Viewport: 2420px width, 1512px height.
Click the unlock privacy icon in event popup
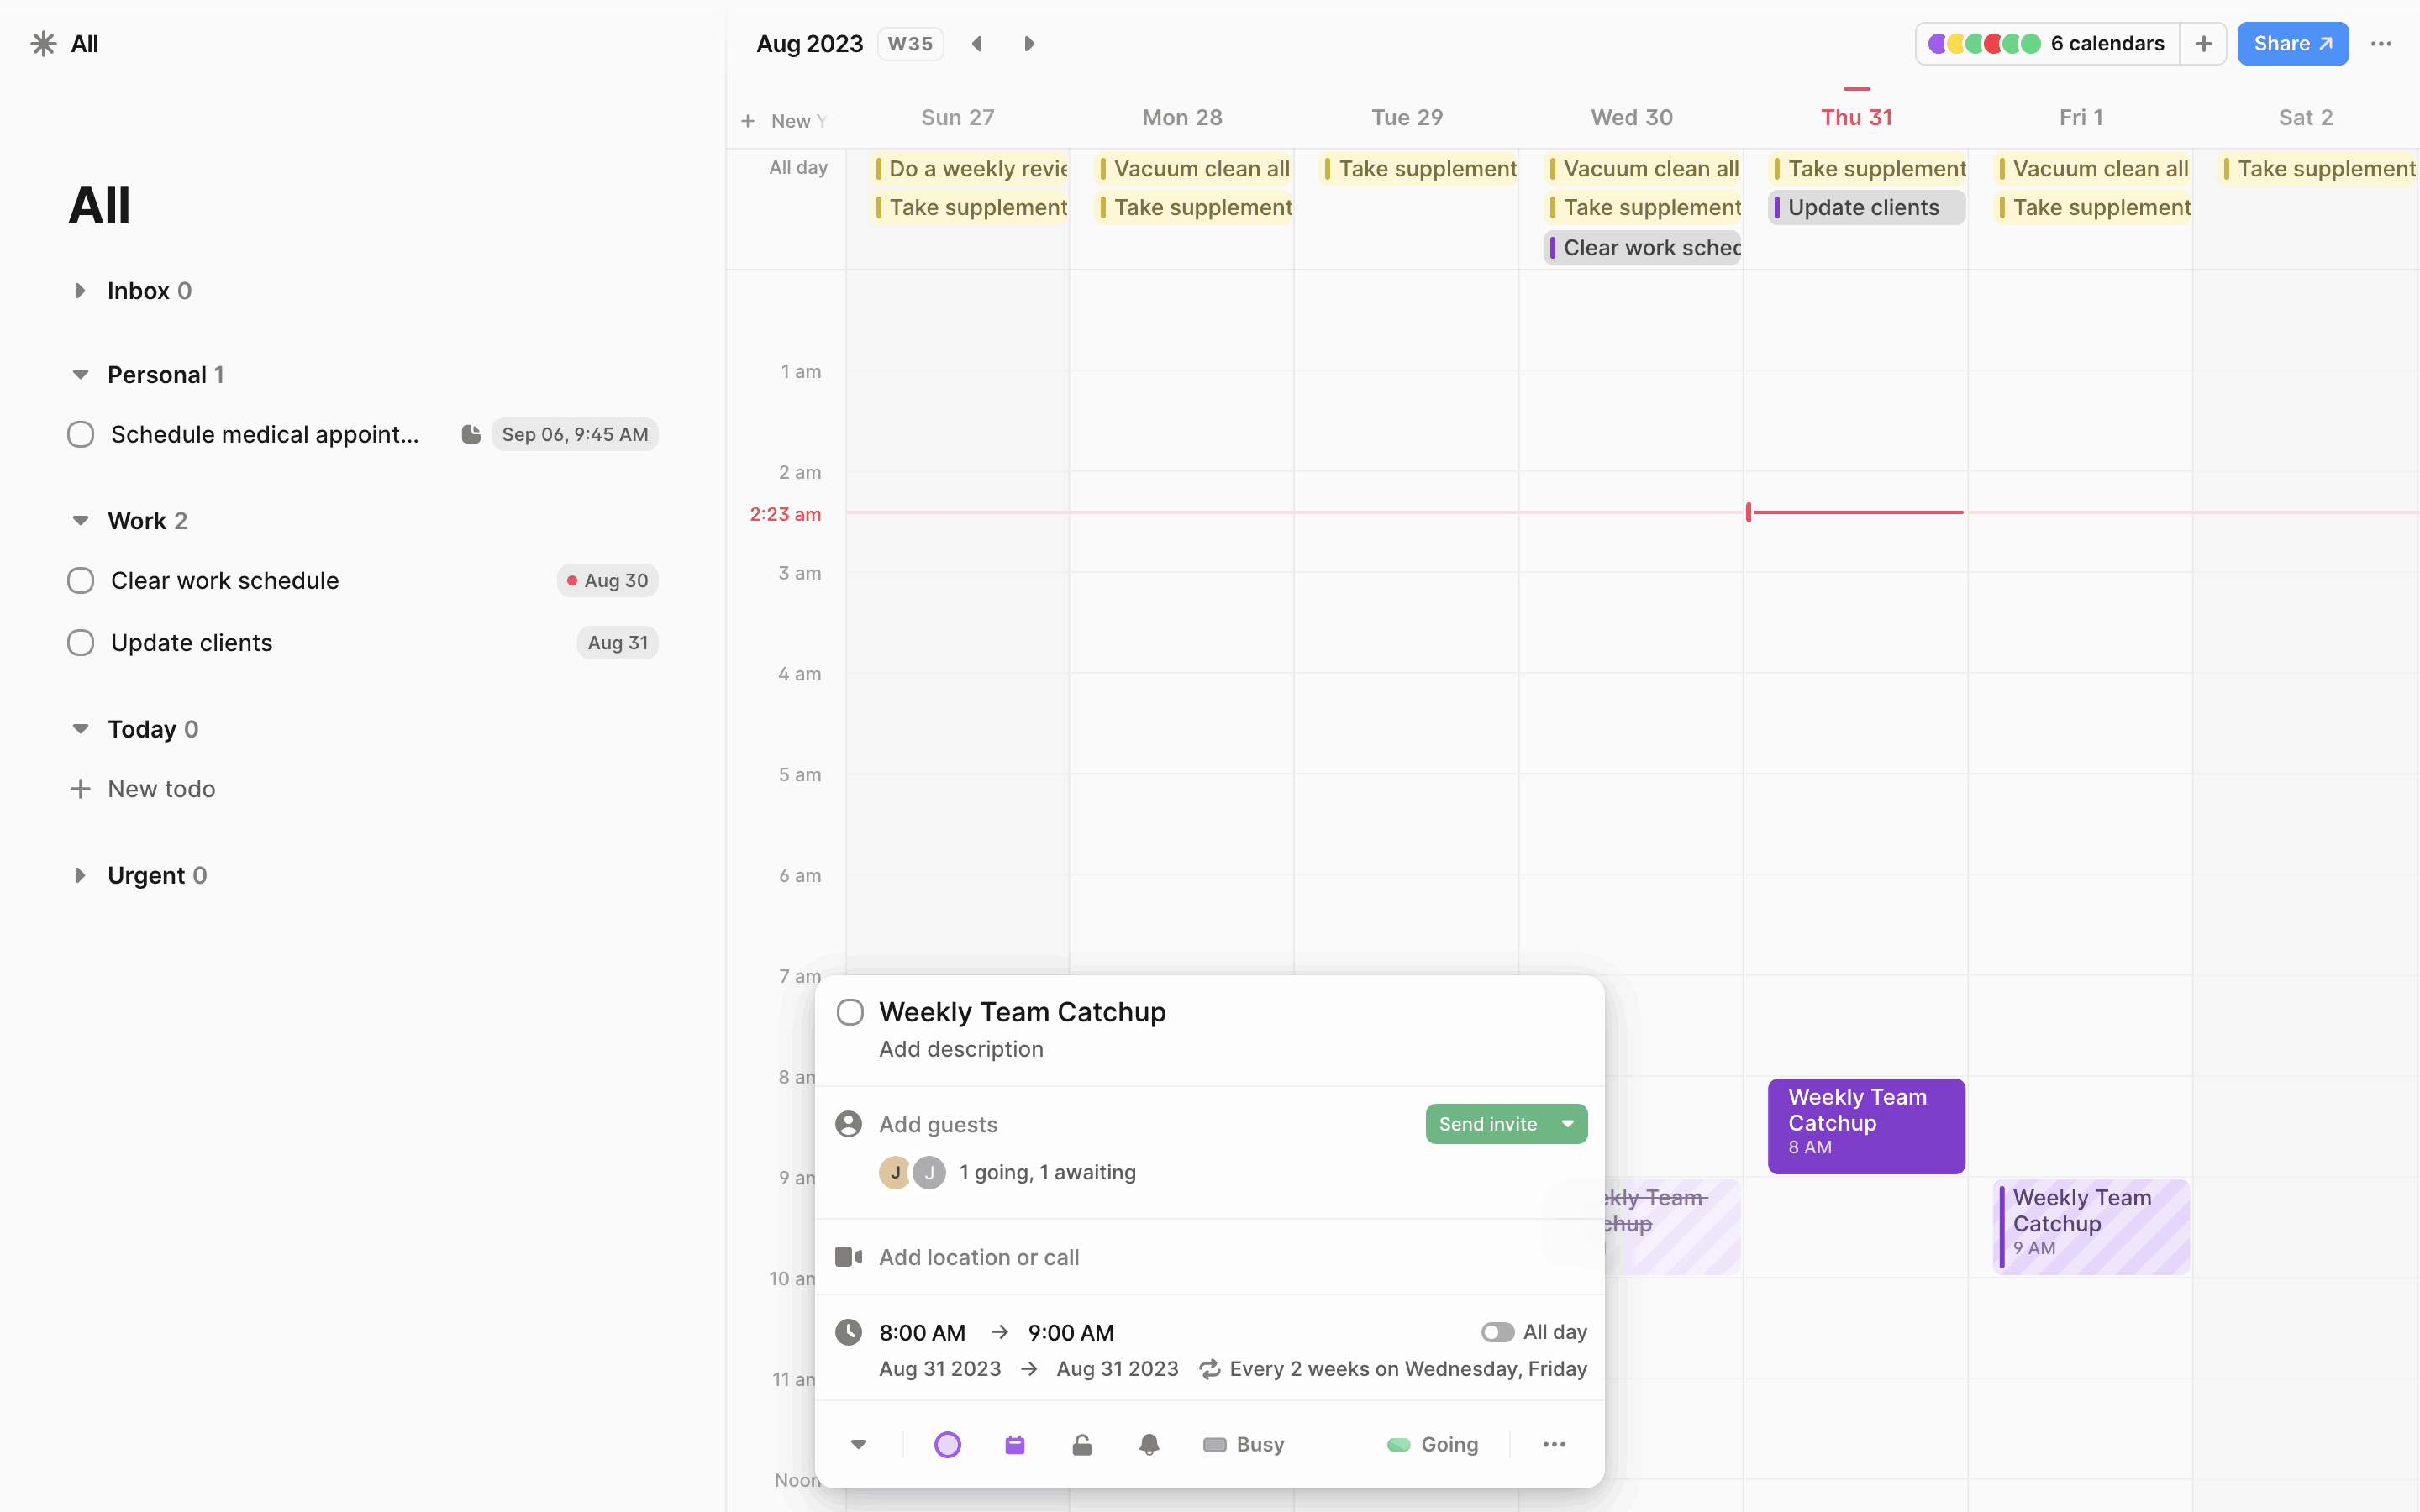[x=1082, y=1444]
